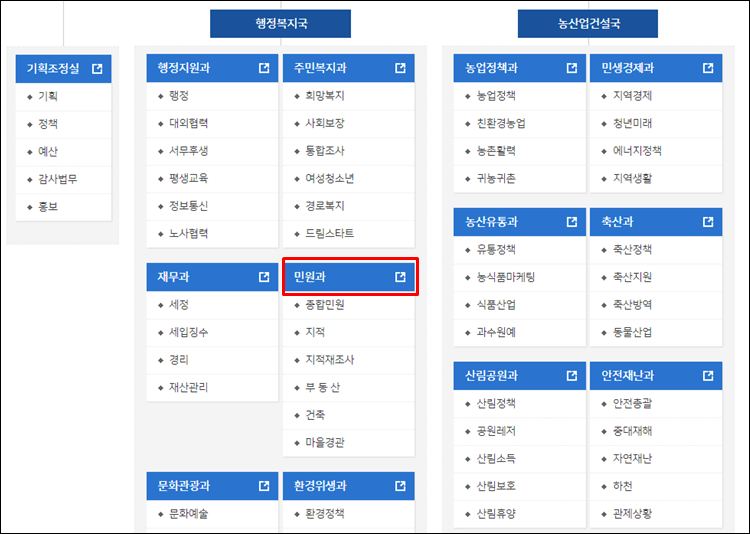Open external link icon beside 행정지원과
Image resolution: width=750 pixels, height=534 pixels.
click(264, 68)
